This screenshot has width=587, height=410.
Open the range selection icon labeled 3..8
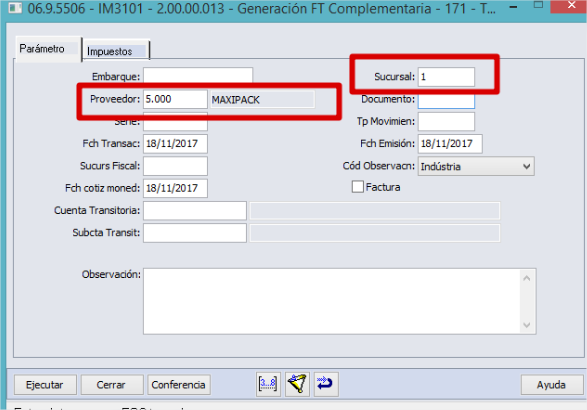coord(268,384)
